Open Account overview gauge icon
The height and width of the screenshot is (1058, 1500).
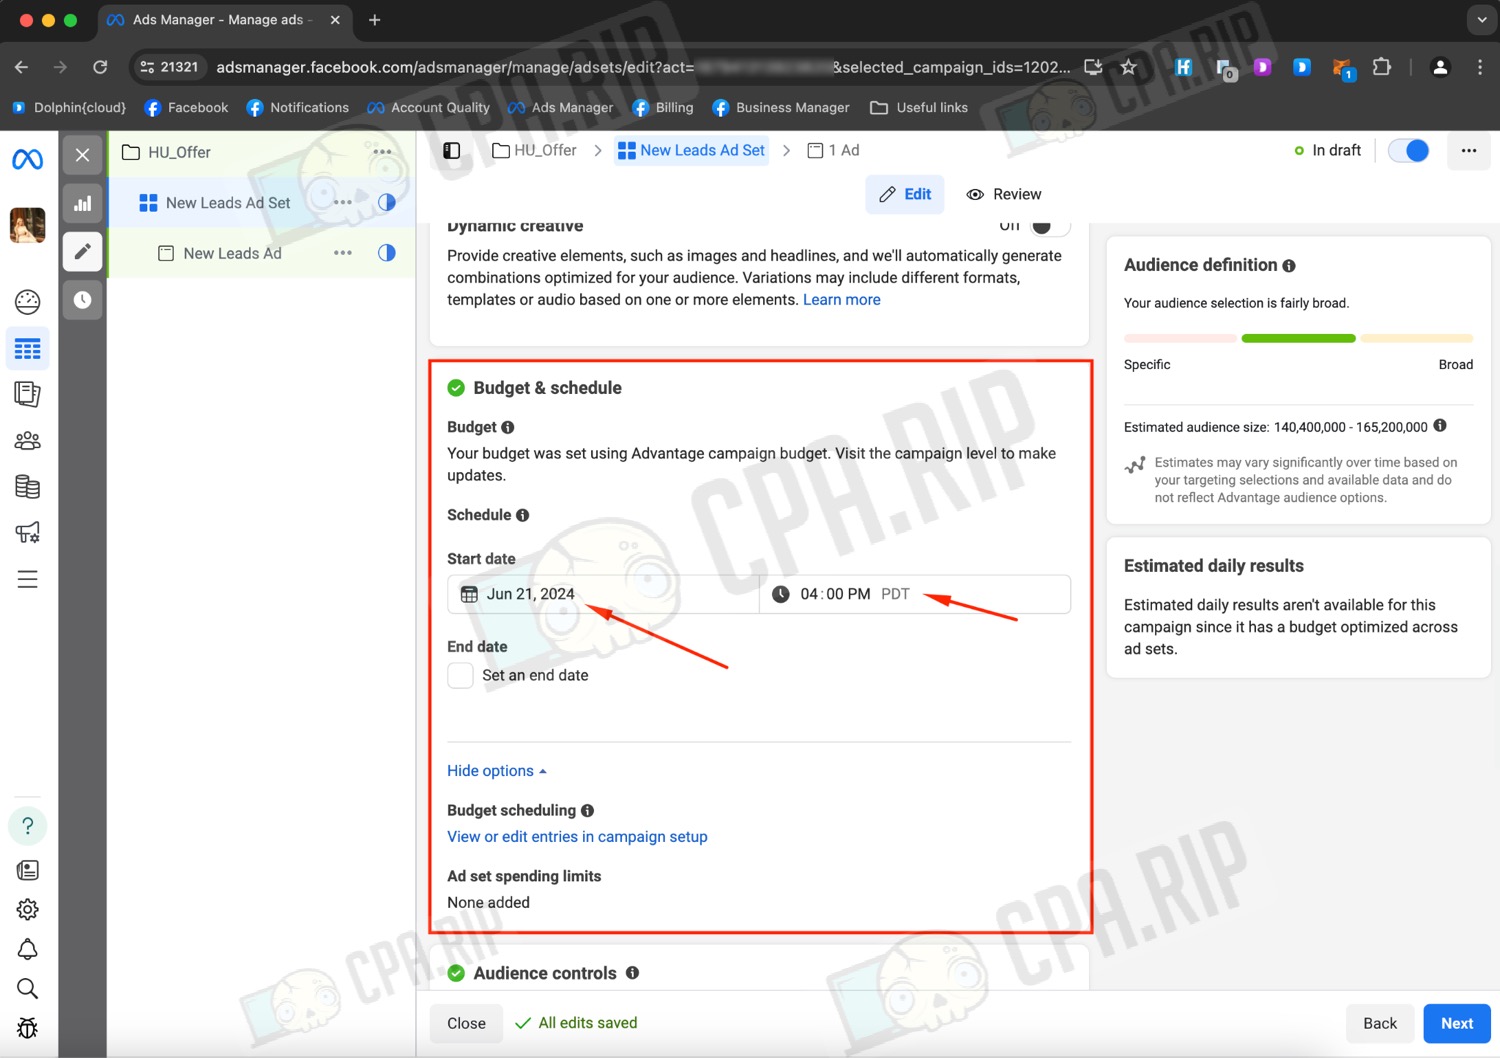point(27,301)
